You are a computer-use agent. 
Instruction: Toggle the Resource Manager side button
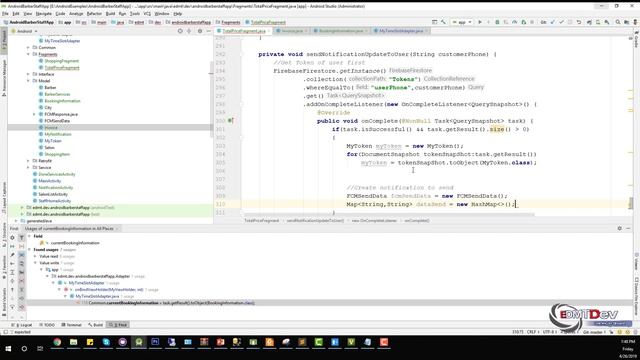click(x=4, y=78)
